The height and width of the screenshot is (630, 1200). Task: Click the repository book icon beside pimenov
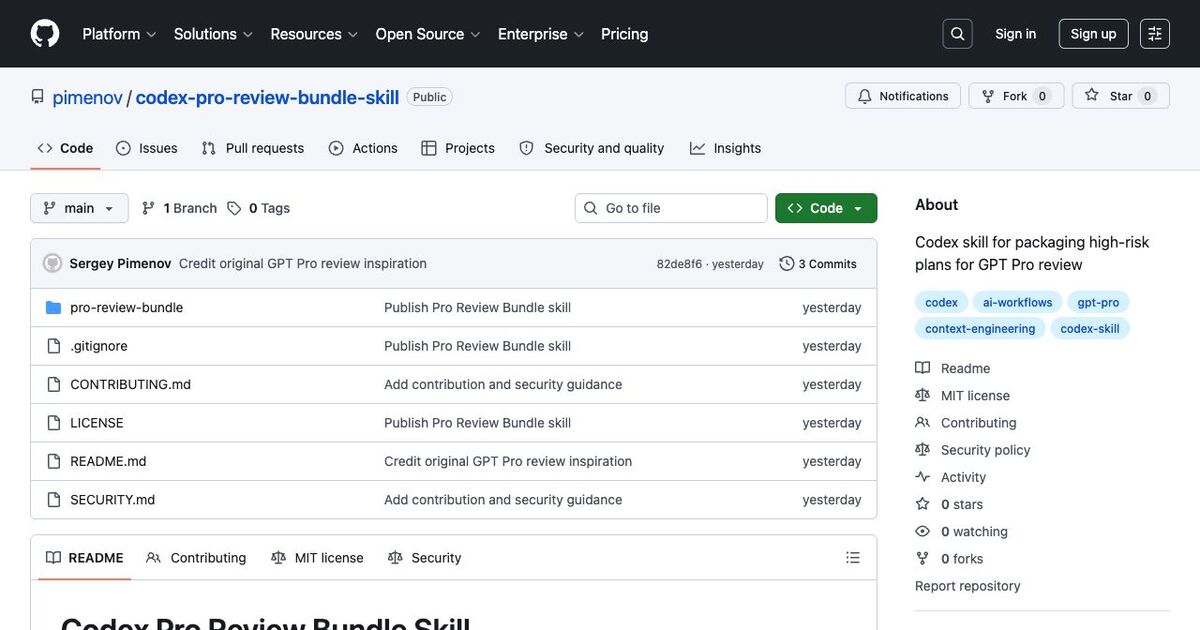click(x=38, y=97)
